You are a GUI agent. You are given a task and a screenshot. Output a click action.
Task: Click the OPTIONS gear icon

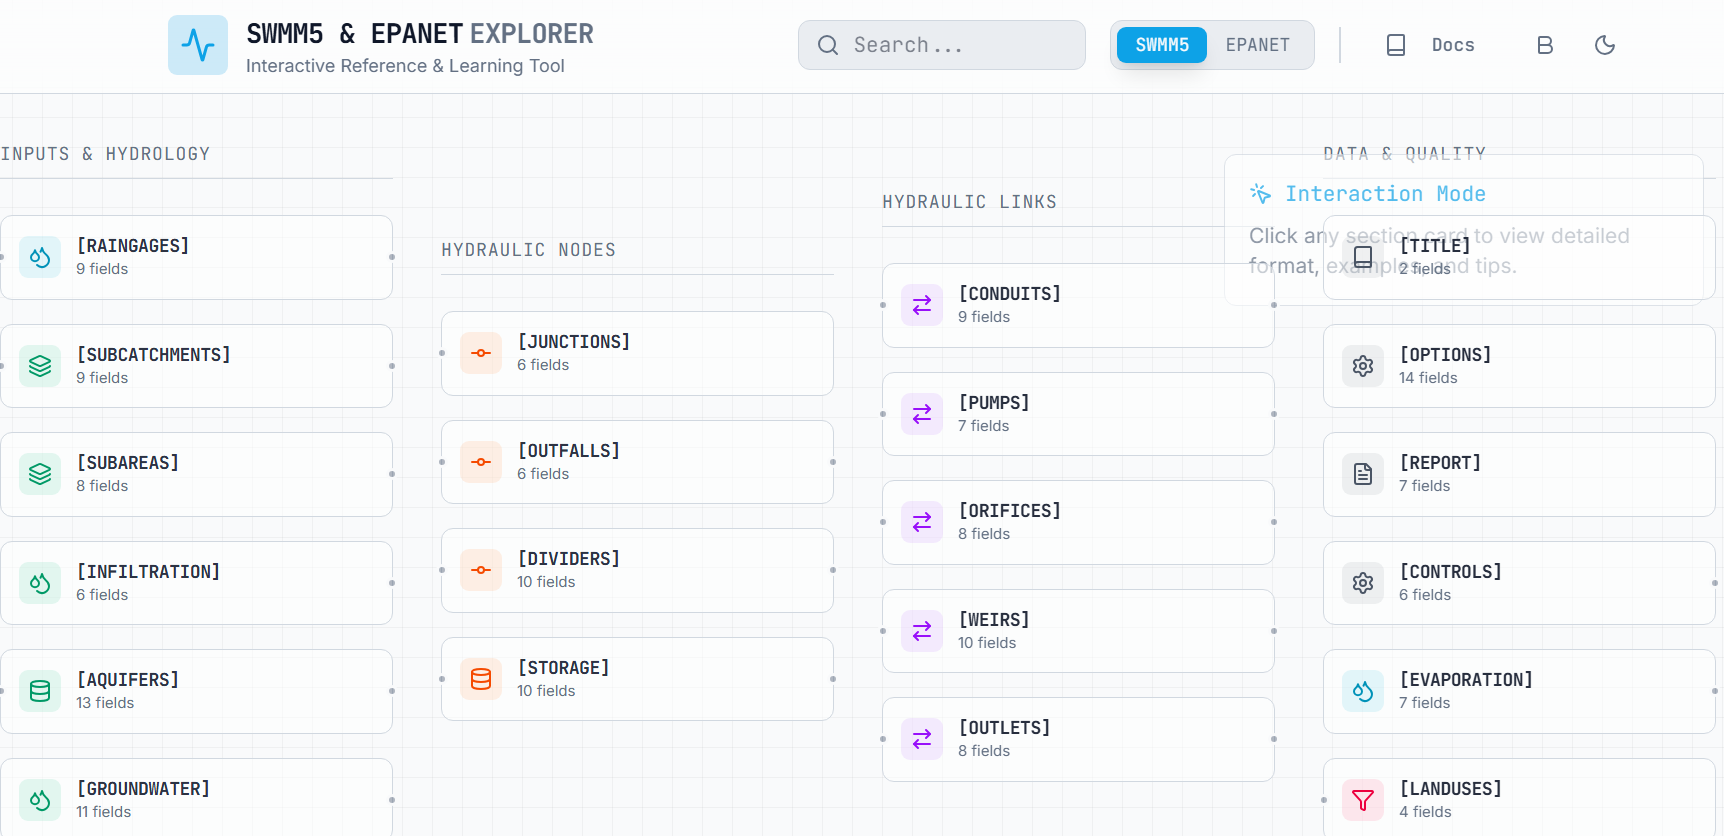[x=1363, y=366]
